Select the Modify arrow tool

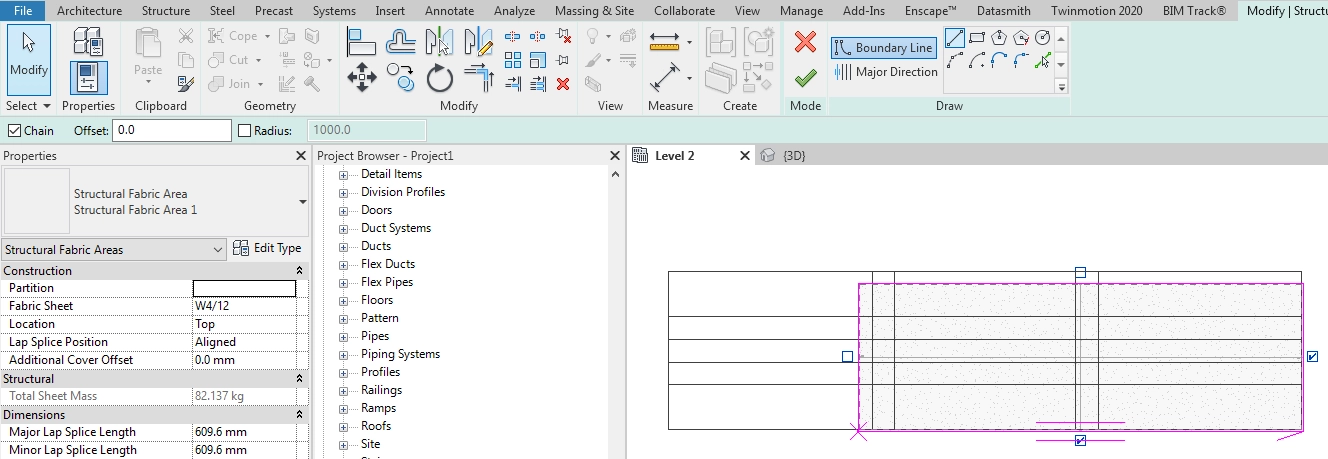point(28,59)
